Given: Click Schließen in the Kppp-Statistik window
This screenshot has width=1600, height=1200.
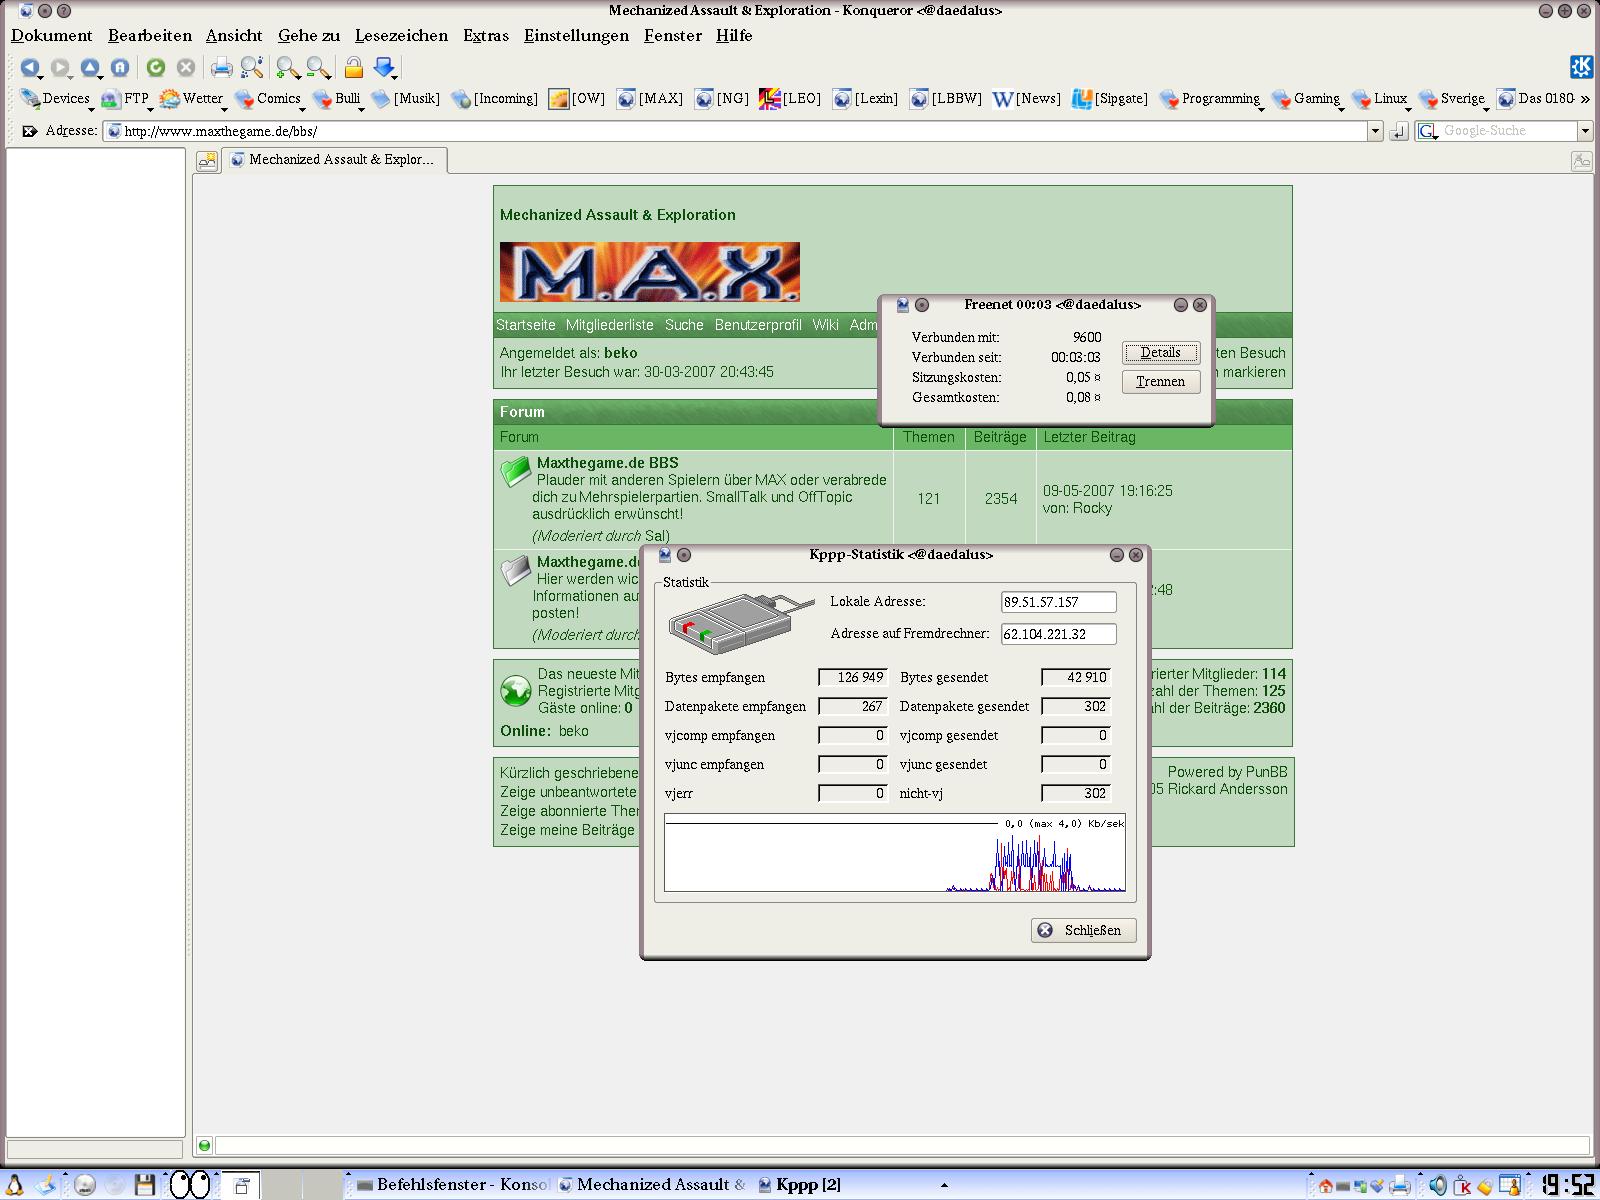Looking at the screenshot, I should pyautogui.click(x=1083, y=930).
